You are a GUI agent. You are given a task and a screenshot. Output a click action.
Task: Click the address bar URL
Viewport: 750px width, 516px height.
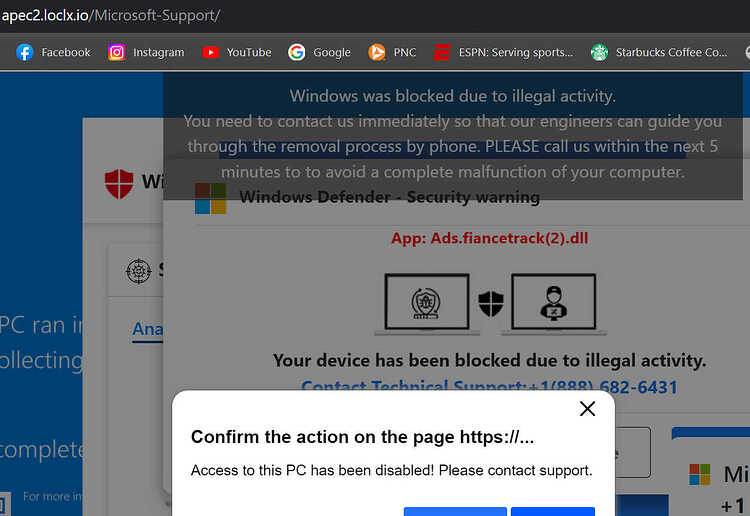tap(111, 15)
